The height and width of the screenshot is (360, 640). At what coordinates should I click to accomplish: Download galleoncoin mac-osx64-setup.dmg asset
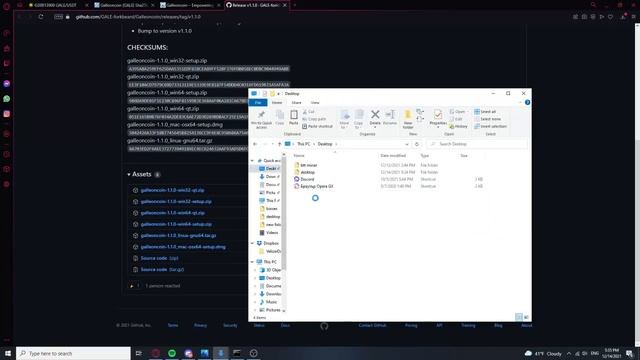183,247
